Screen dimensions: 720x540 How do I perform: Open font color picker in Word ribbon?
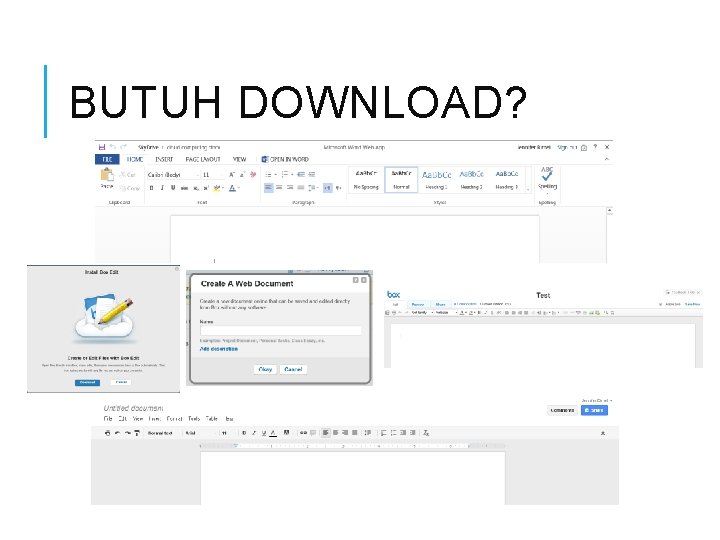coord(233,188)
